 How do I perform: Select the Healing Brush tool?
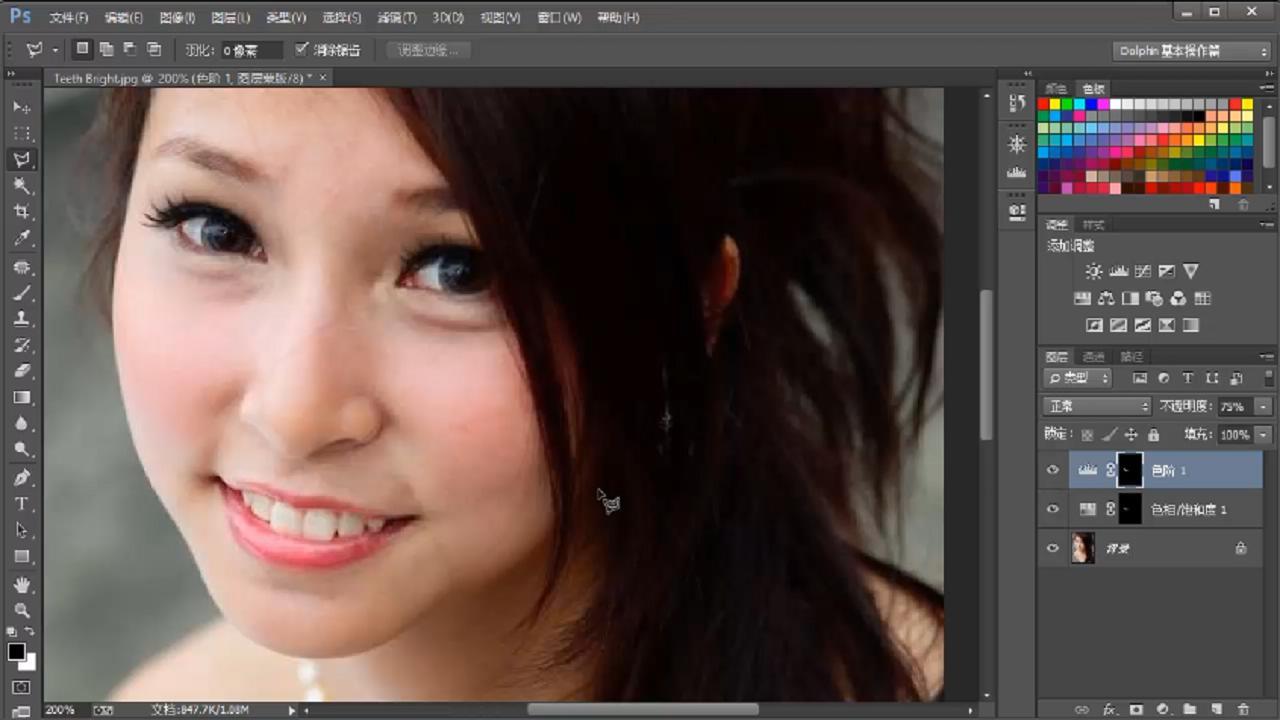pos(22,268)
